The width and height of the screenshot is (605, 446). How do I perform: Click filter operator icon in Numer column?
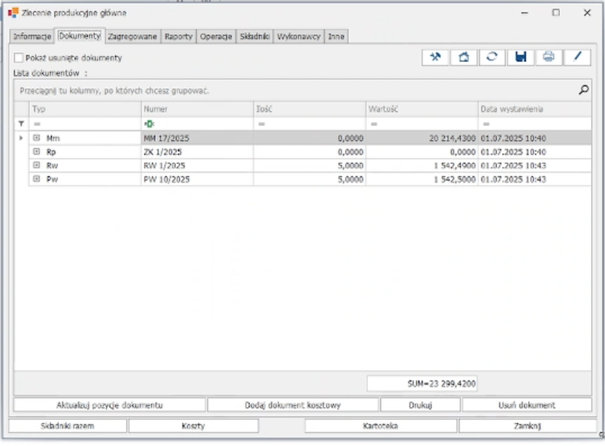(x=149, y=124)
